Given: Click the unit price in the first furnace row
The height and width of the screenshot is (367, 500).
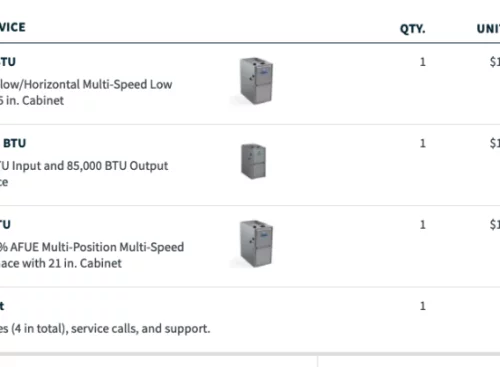Looking at the screenshot, I should click(495, 62).
